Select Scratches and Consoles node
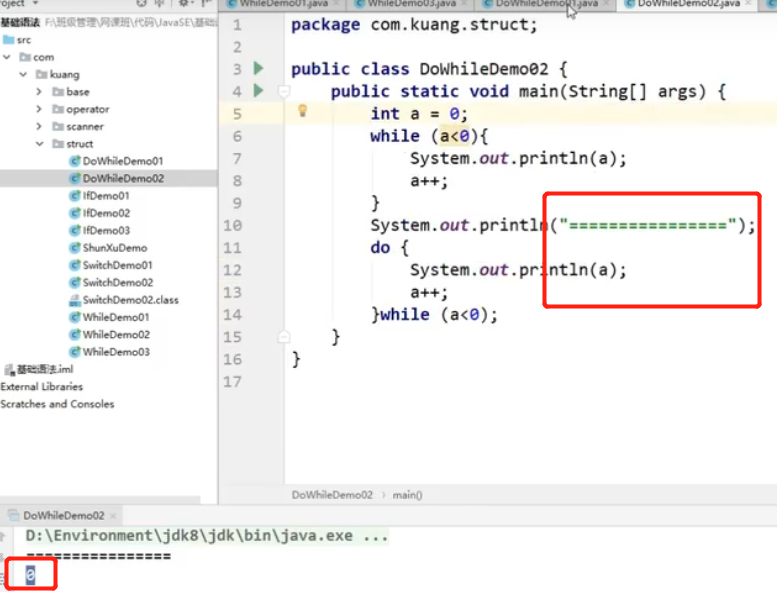Image resolution: width=777 pixels, height=592 pixels. (57, 404)
